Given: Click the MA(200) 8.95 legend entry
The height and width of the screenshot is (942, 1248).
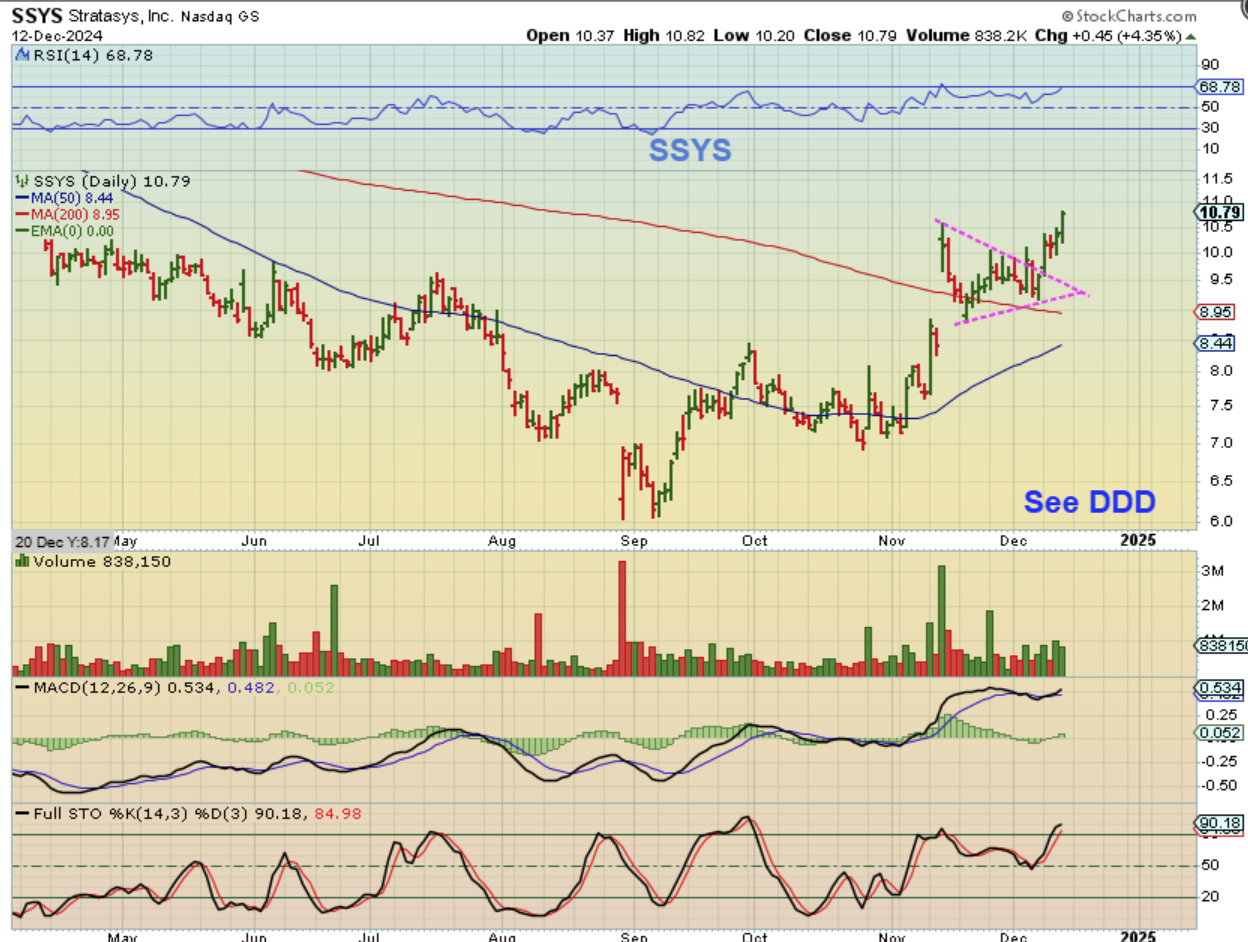Looking at the screenshot, I should pos(69,214).
